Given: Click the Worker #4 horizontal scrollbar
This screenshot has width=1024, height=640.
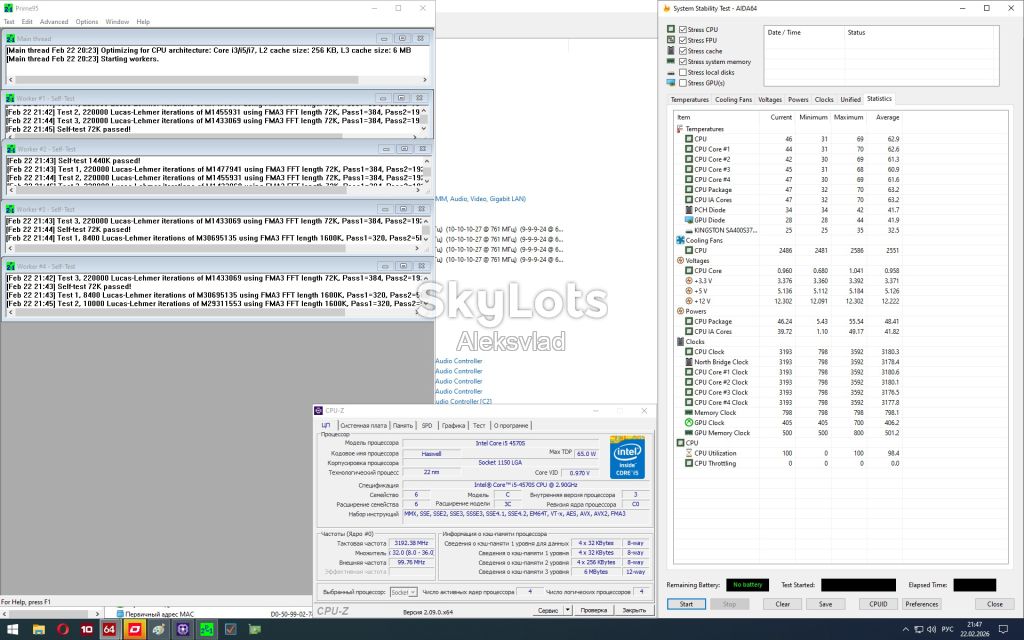Looking at the screenshot, I should pos(213,312).
